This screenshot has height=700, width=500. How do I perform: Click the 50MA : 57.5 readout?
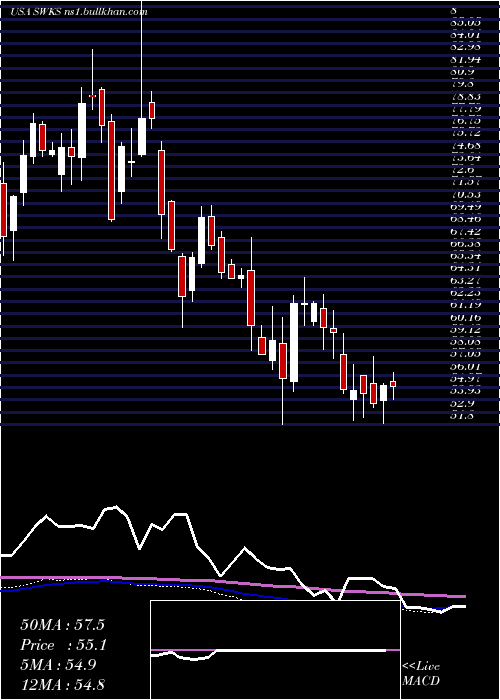(62, 625)
